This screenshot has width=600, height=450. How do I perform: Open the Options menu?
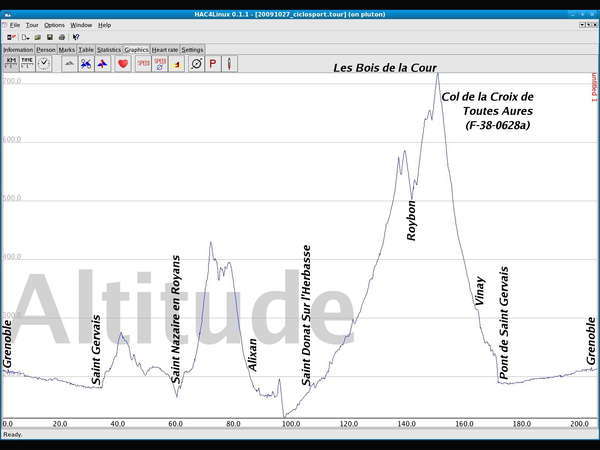pyautogui.click(x=54, y=24)
